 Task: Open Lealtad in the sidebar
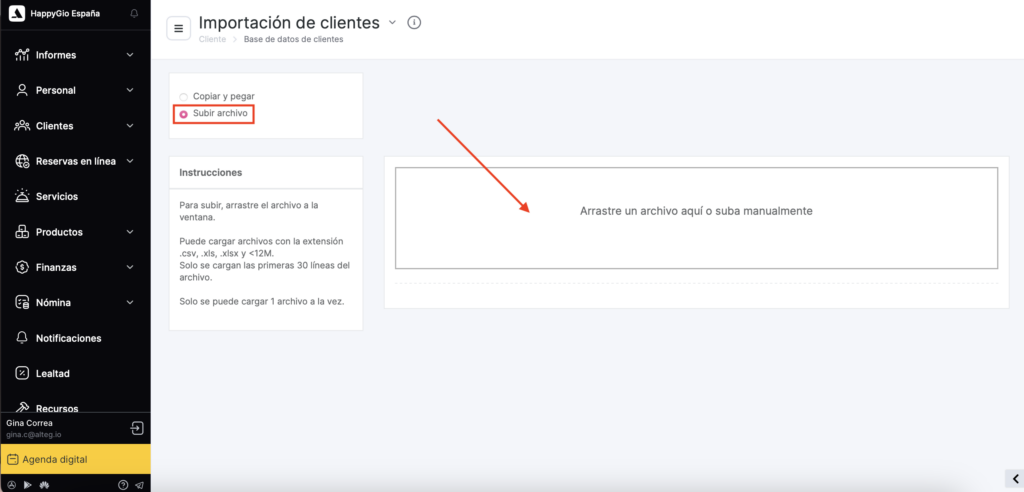(52, 373)
